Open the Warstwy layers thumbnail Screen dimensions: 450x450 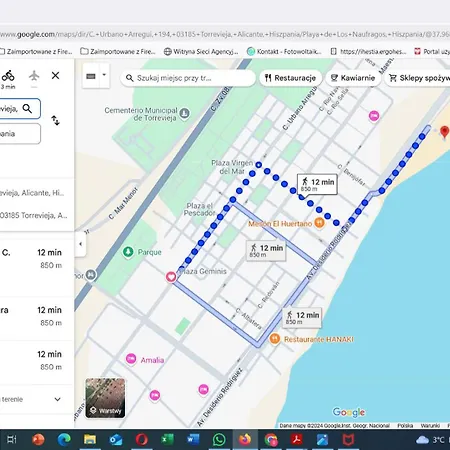105,398
